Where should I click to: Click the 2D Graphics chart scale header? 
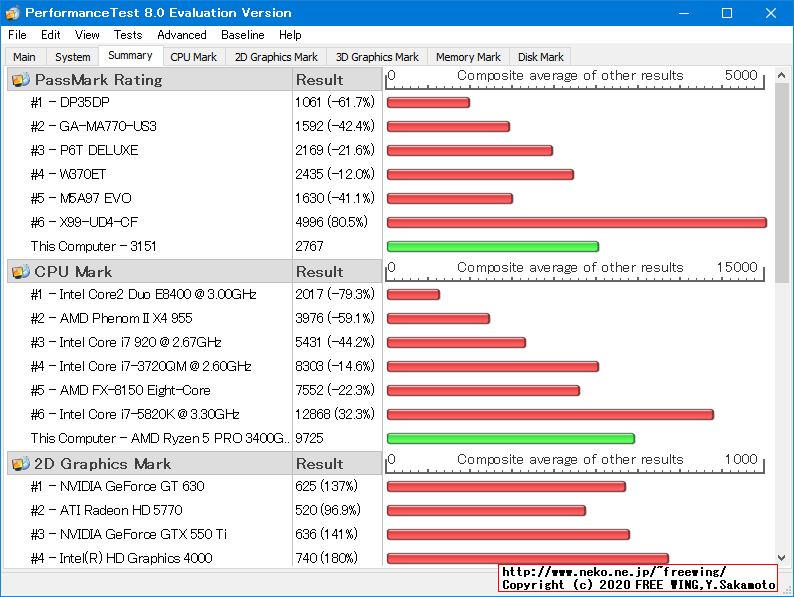(575, 463)
